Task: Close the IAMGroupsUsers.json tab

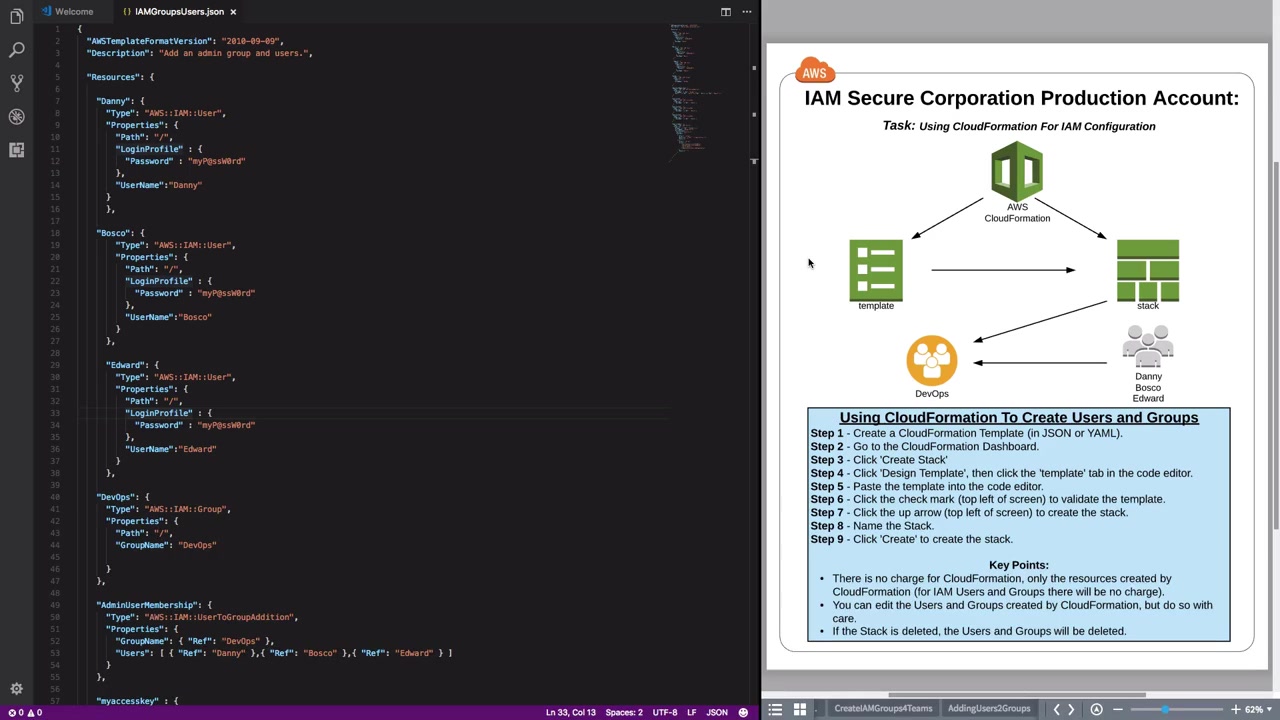Action: click(x=233, y=12)
